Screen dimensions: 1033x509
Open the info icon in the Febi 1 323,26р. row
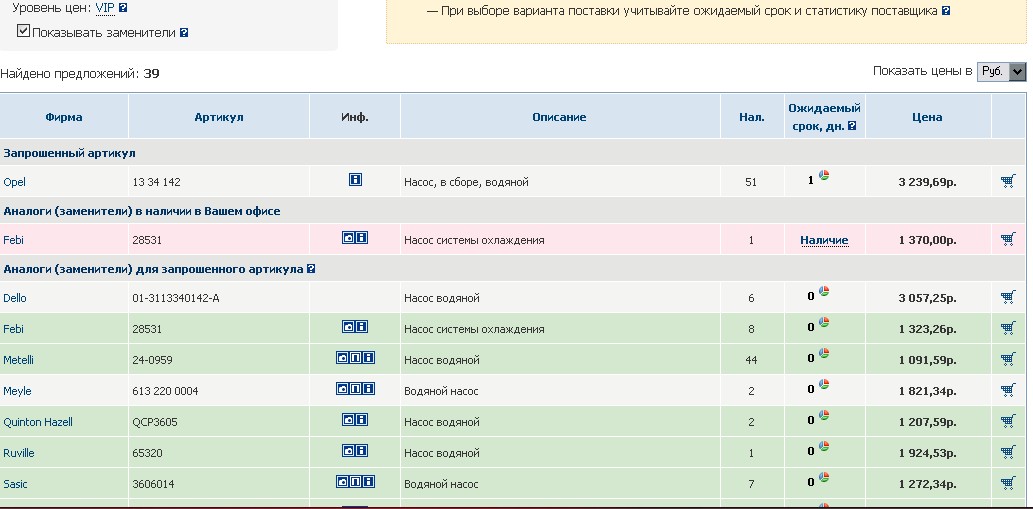(x=362, y=327)
